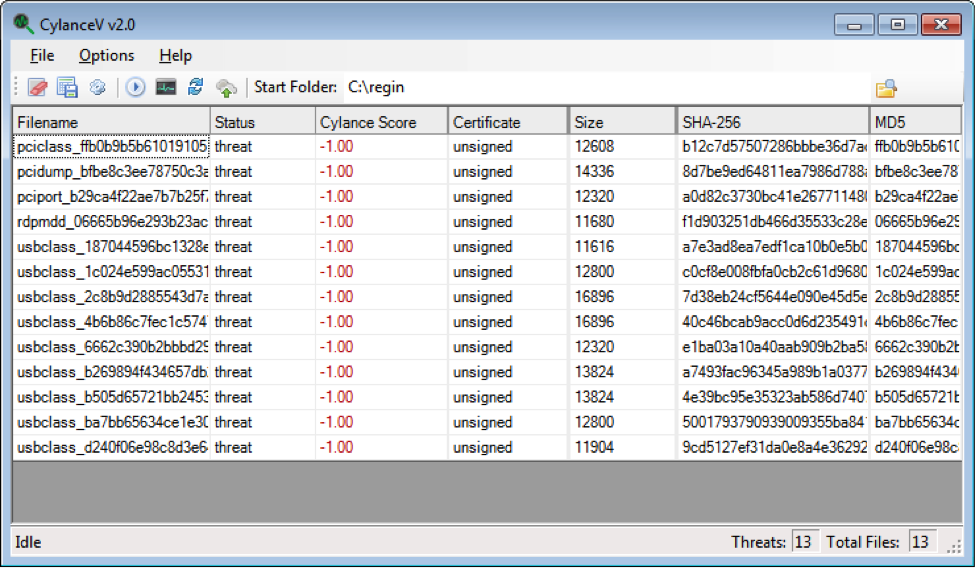Click the SHA-256 hash starting e1ba03a10a40aab
Screen dimensions: 975x568
point(774,347)
